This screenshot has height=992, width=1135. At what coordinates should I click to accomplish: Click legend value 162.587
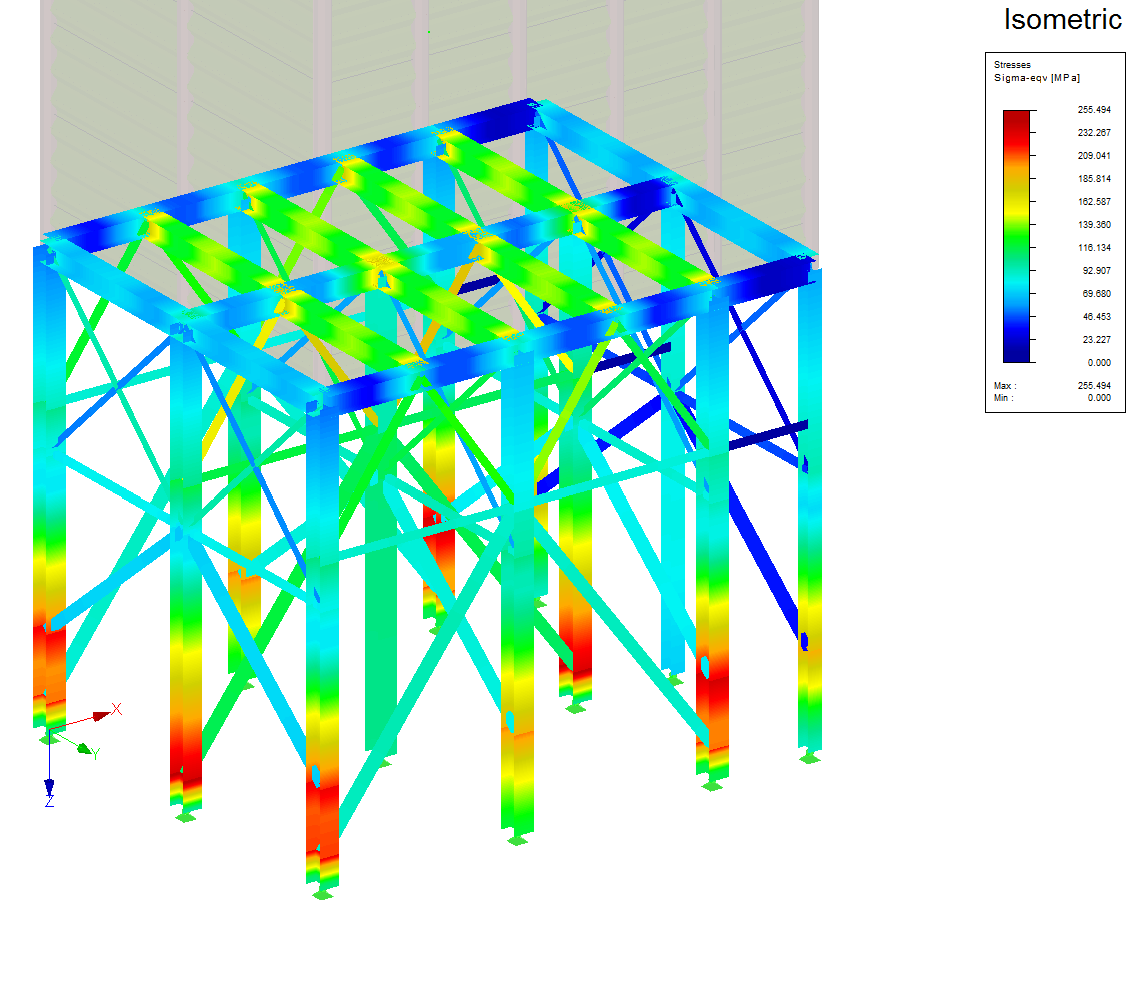1094,202
